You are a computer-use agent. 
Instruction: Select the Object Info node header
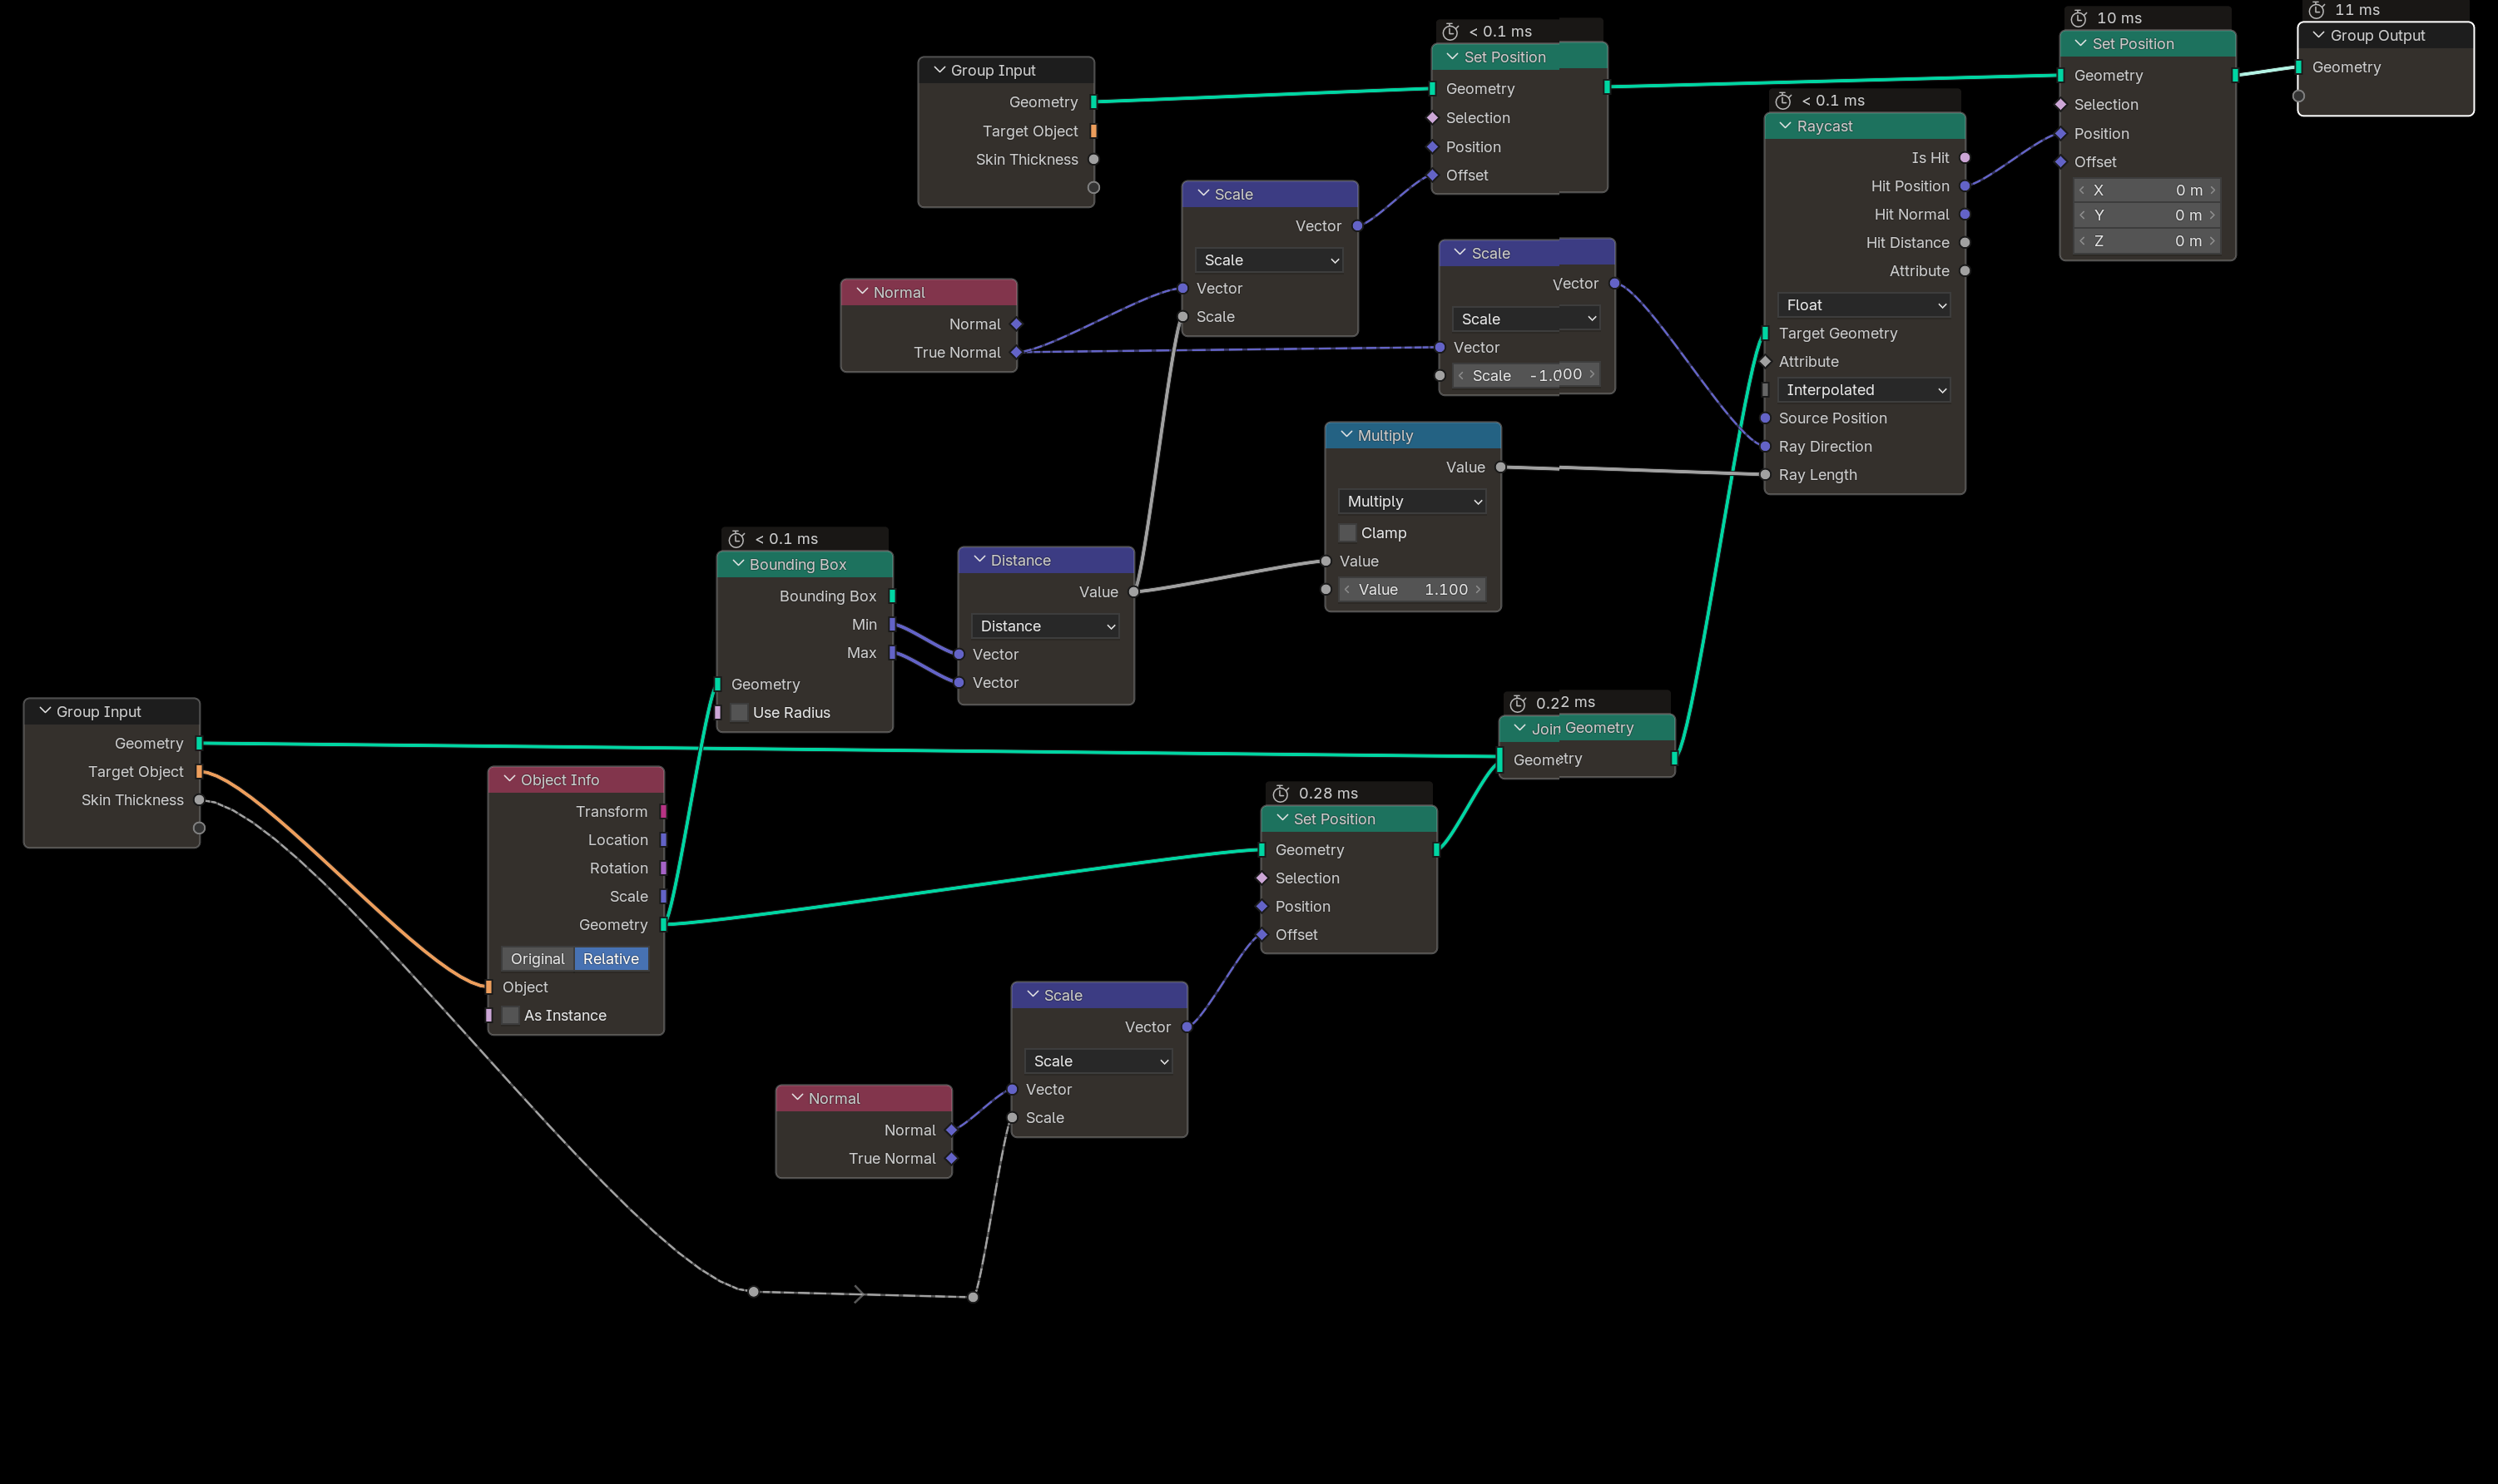point(576,779)
